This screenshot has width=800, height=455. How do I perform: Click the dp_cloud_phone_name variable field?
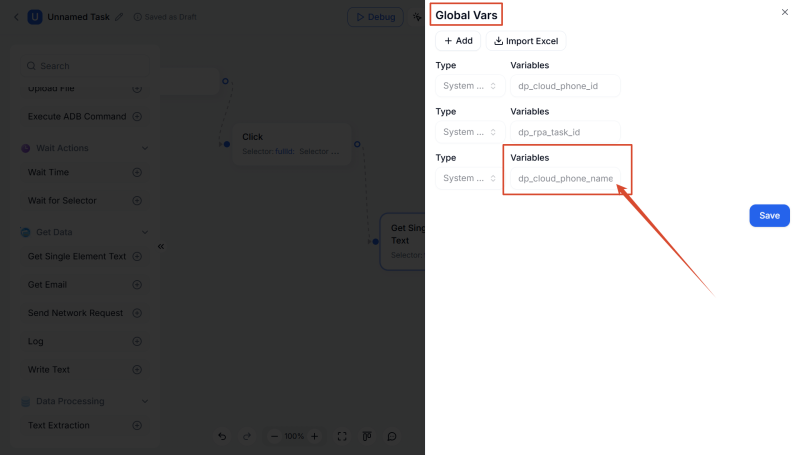(x=565, y=178)
